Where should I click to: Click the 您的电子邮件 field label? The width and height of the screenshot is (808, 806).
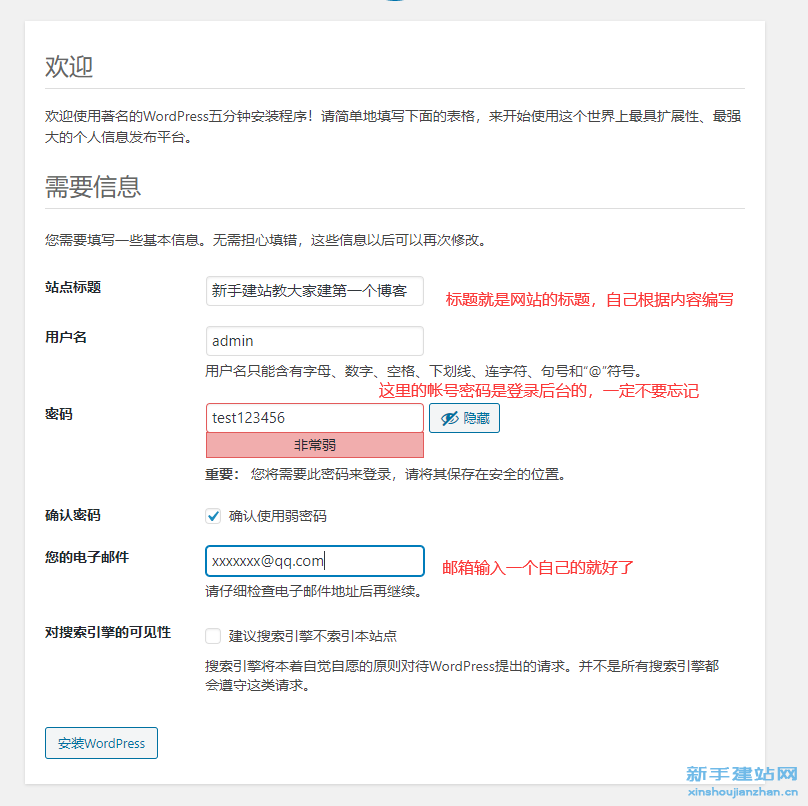coord(87,557)
